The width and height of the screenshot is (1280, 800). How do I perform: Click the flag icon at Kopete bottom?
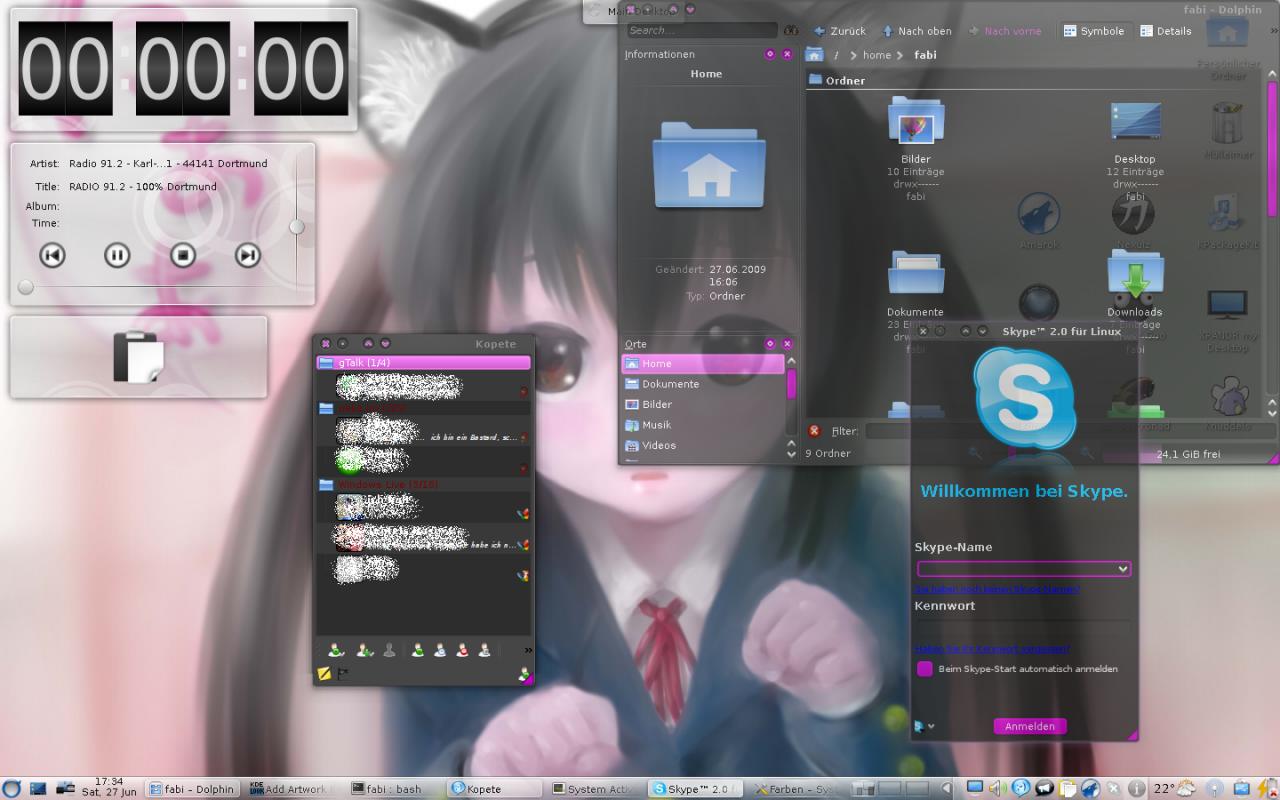[342, 674]
